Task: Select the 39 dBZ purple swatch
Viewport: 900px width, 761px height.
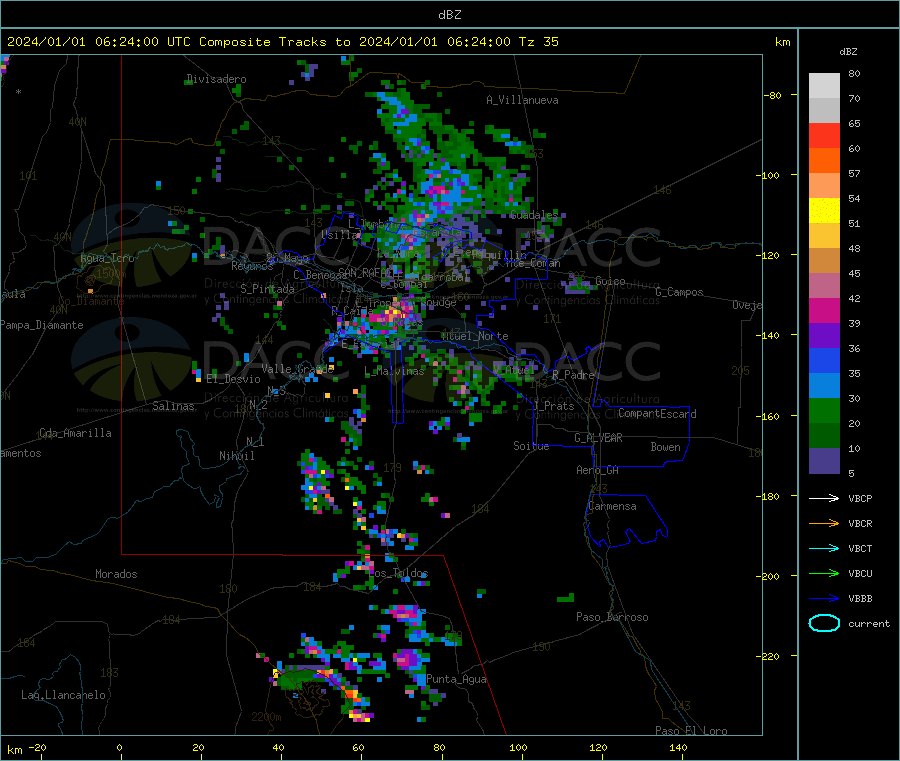Action: 824,336
